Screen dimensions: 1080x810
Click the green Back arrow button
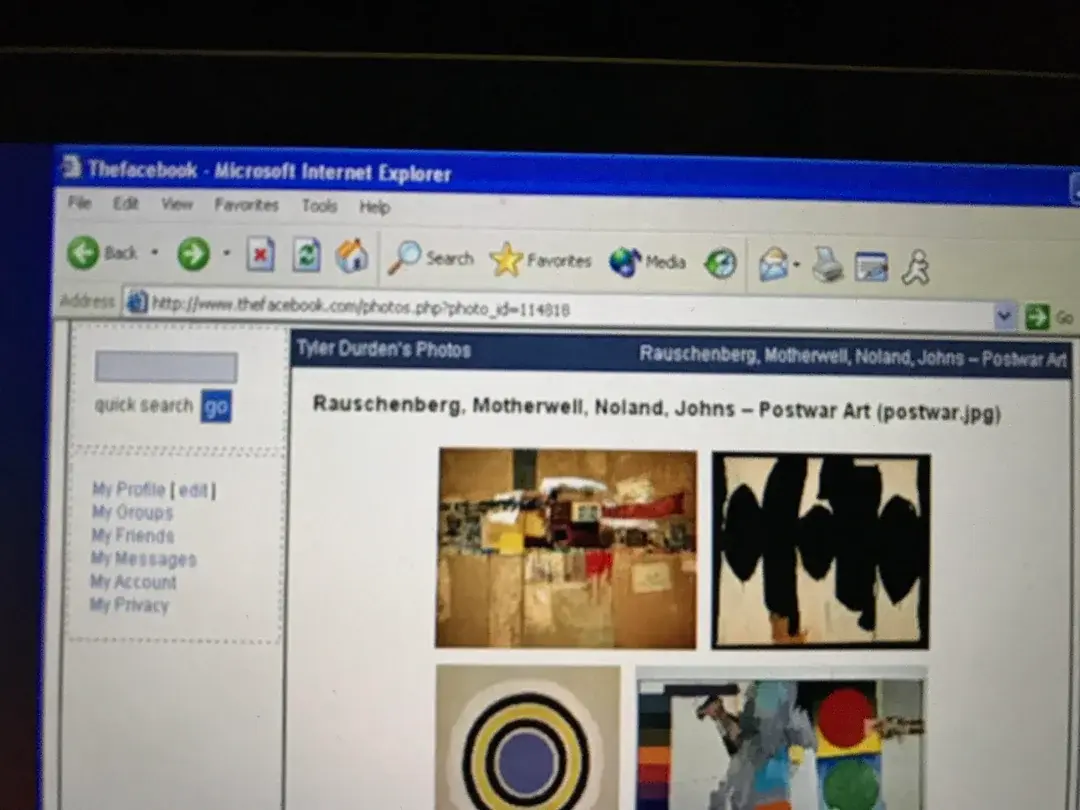pos(83,253)
